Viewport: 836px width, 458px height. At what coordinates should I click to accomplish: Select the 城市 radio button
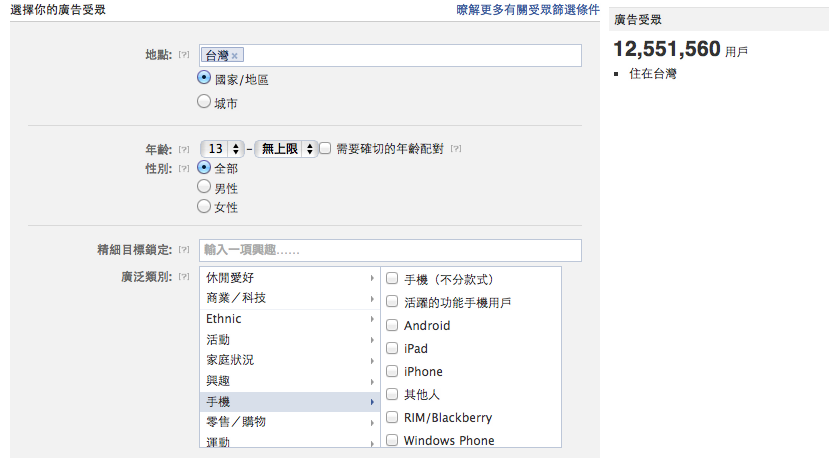pyautogui.click(x=204, y=101)
